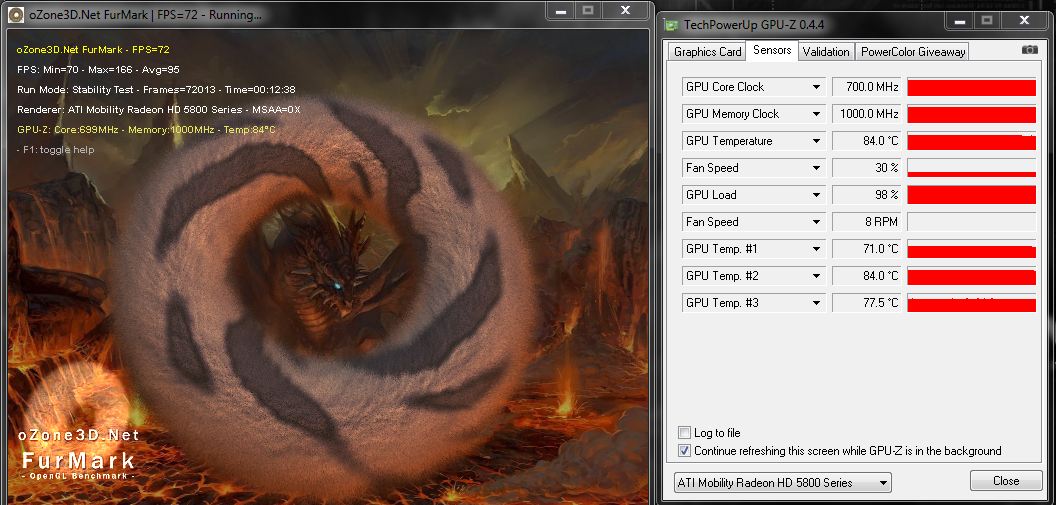Open the Validation tab
Screen dimensions: 1056x505
click(x=826, y=52)
